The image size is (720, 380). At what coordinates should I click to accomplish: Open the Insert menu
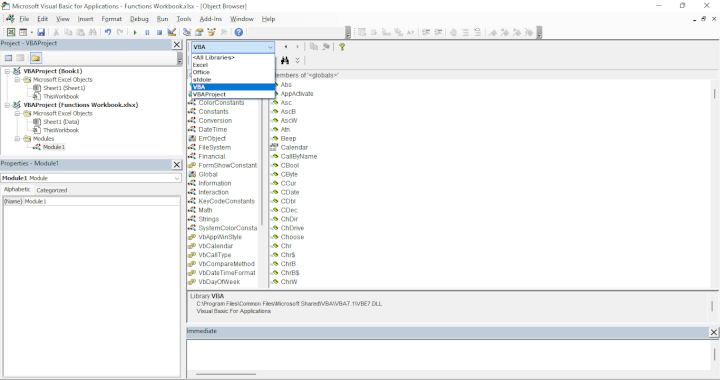85,19
